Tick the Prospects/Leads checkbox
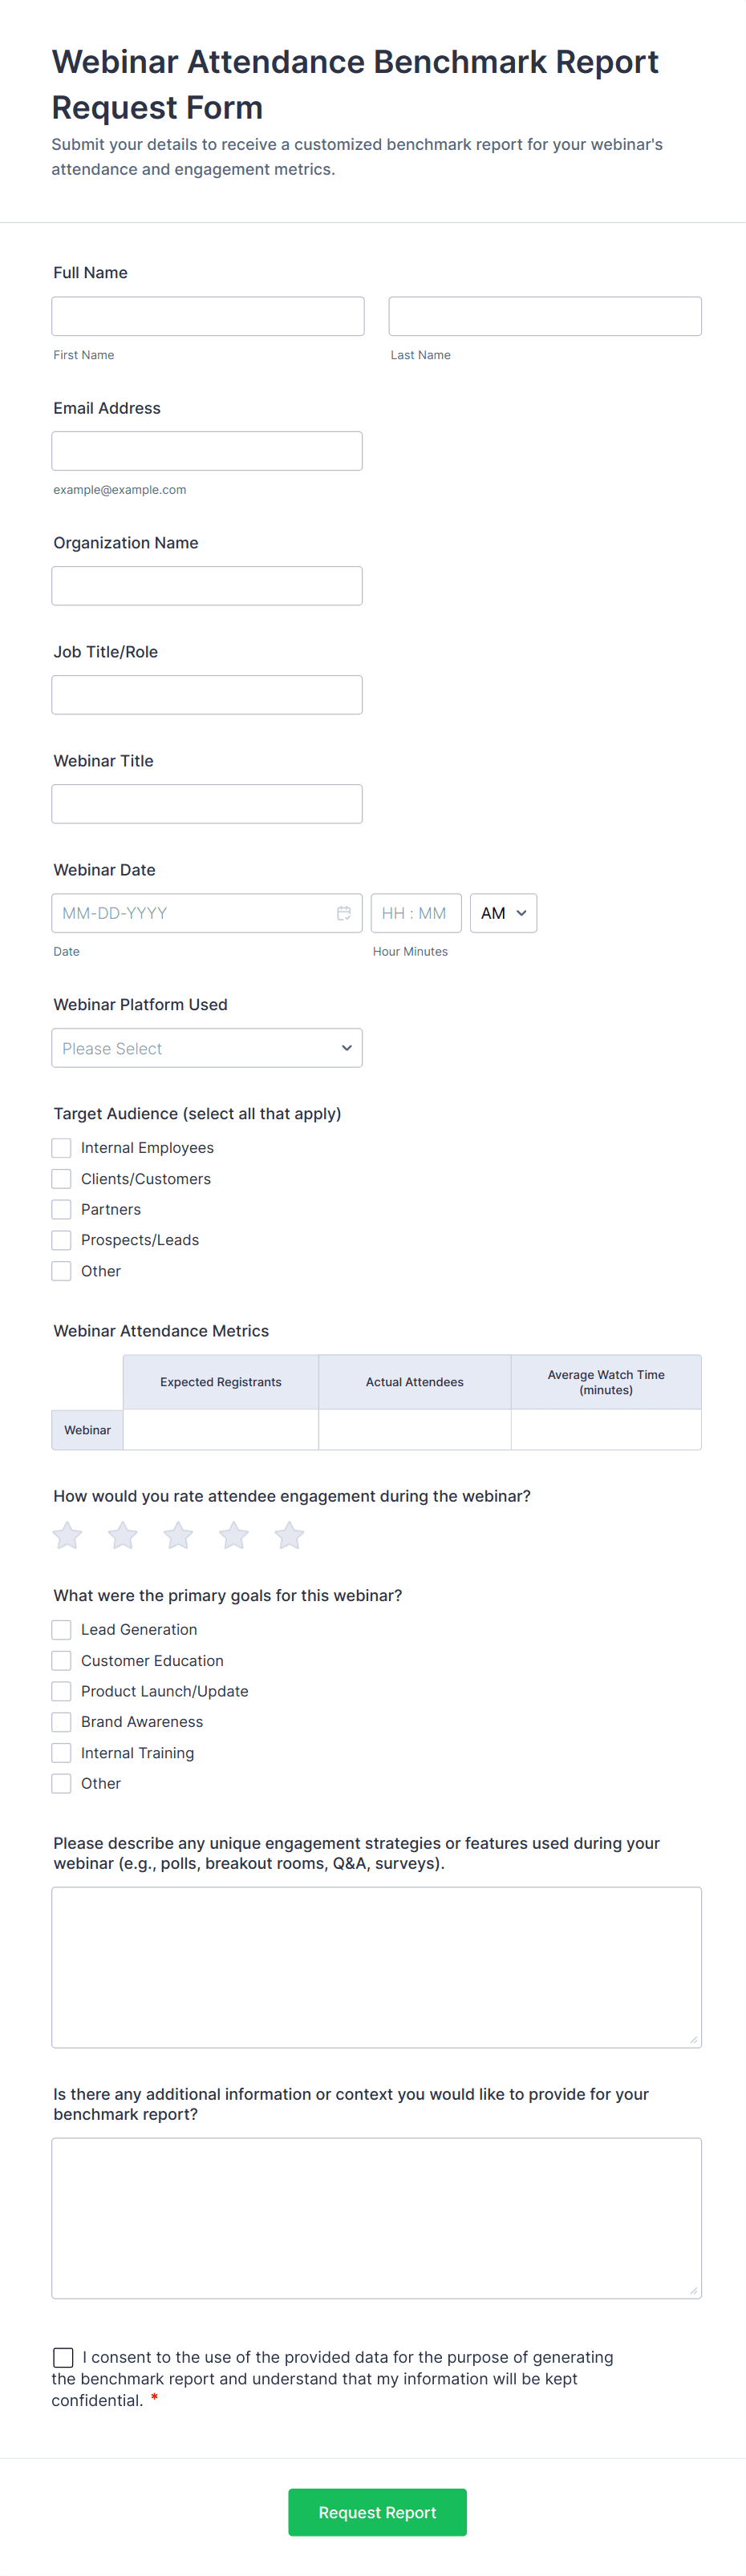 pos(62,1240)
